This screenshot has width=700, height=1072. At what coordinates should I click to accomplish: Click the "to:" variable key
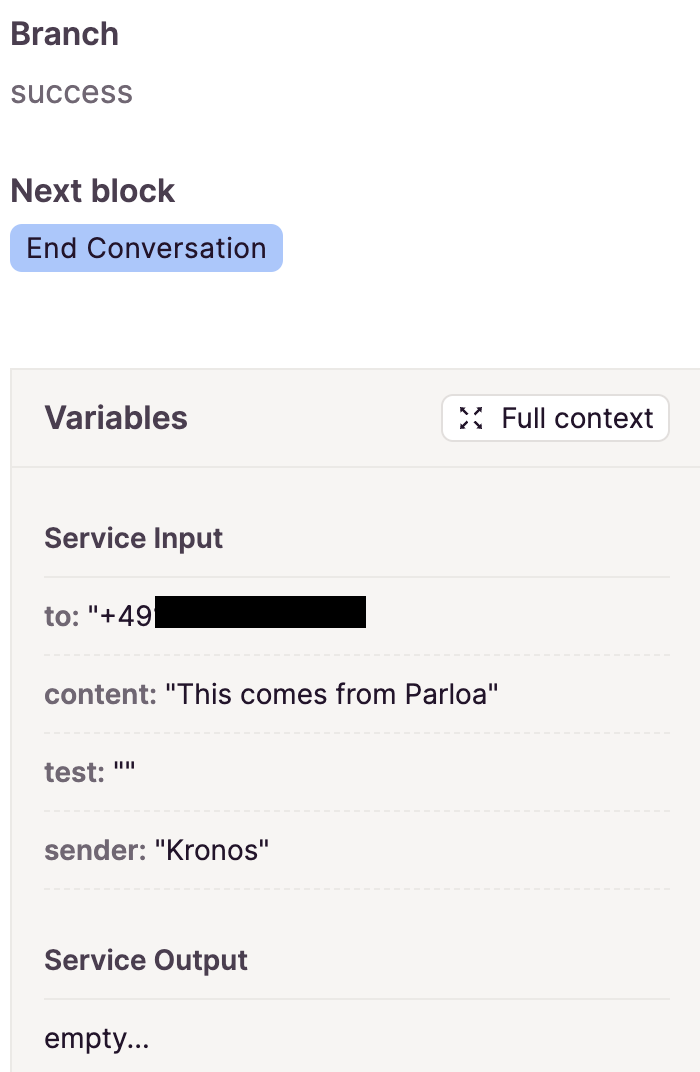(x=62, y=616)
